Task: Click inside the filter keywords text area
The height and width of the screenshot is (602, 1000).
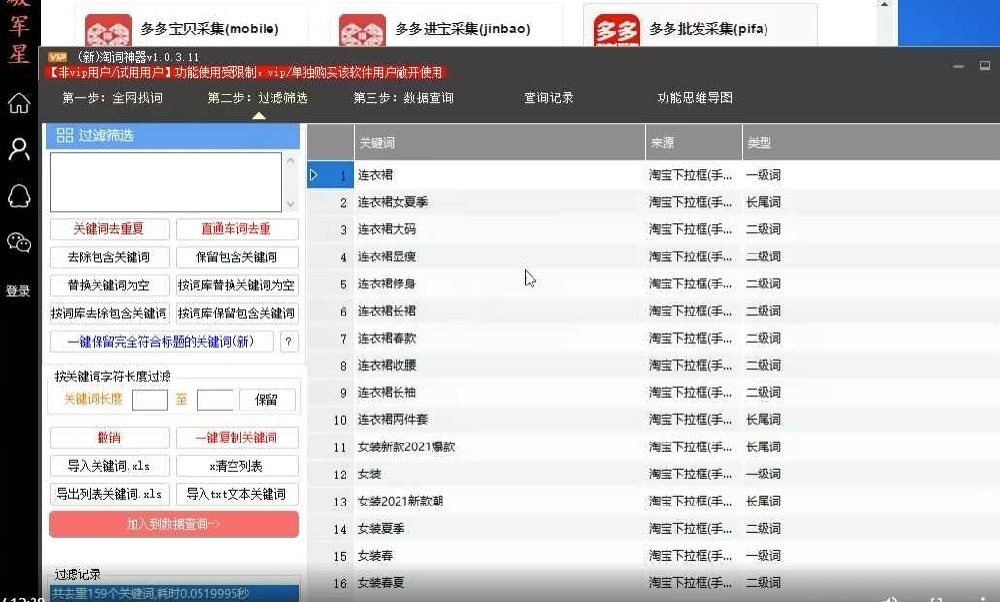Action: tap(166, 182)
